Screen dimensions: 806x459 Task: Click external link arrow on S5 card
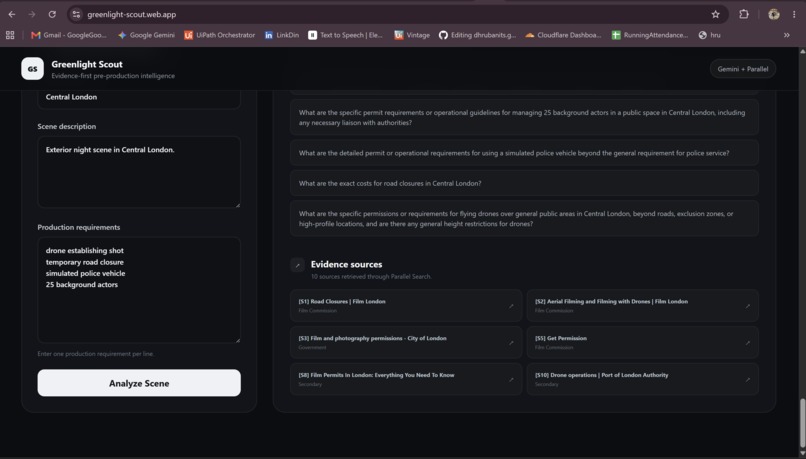click(747, 343)
